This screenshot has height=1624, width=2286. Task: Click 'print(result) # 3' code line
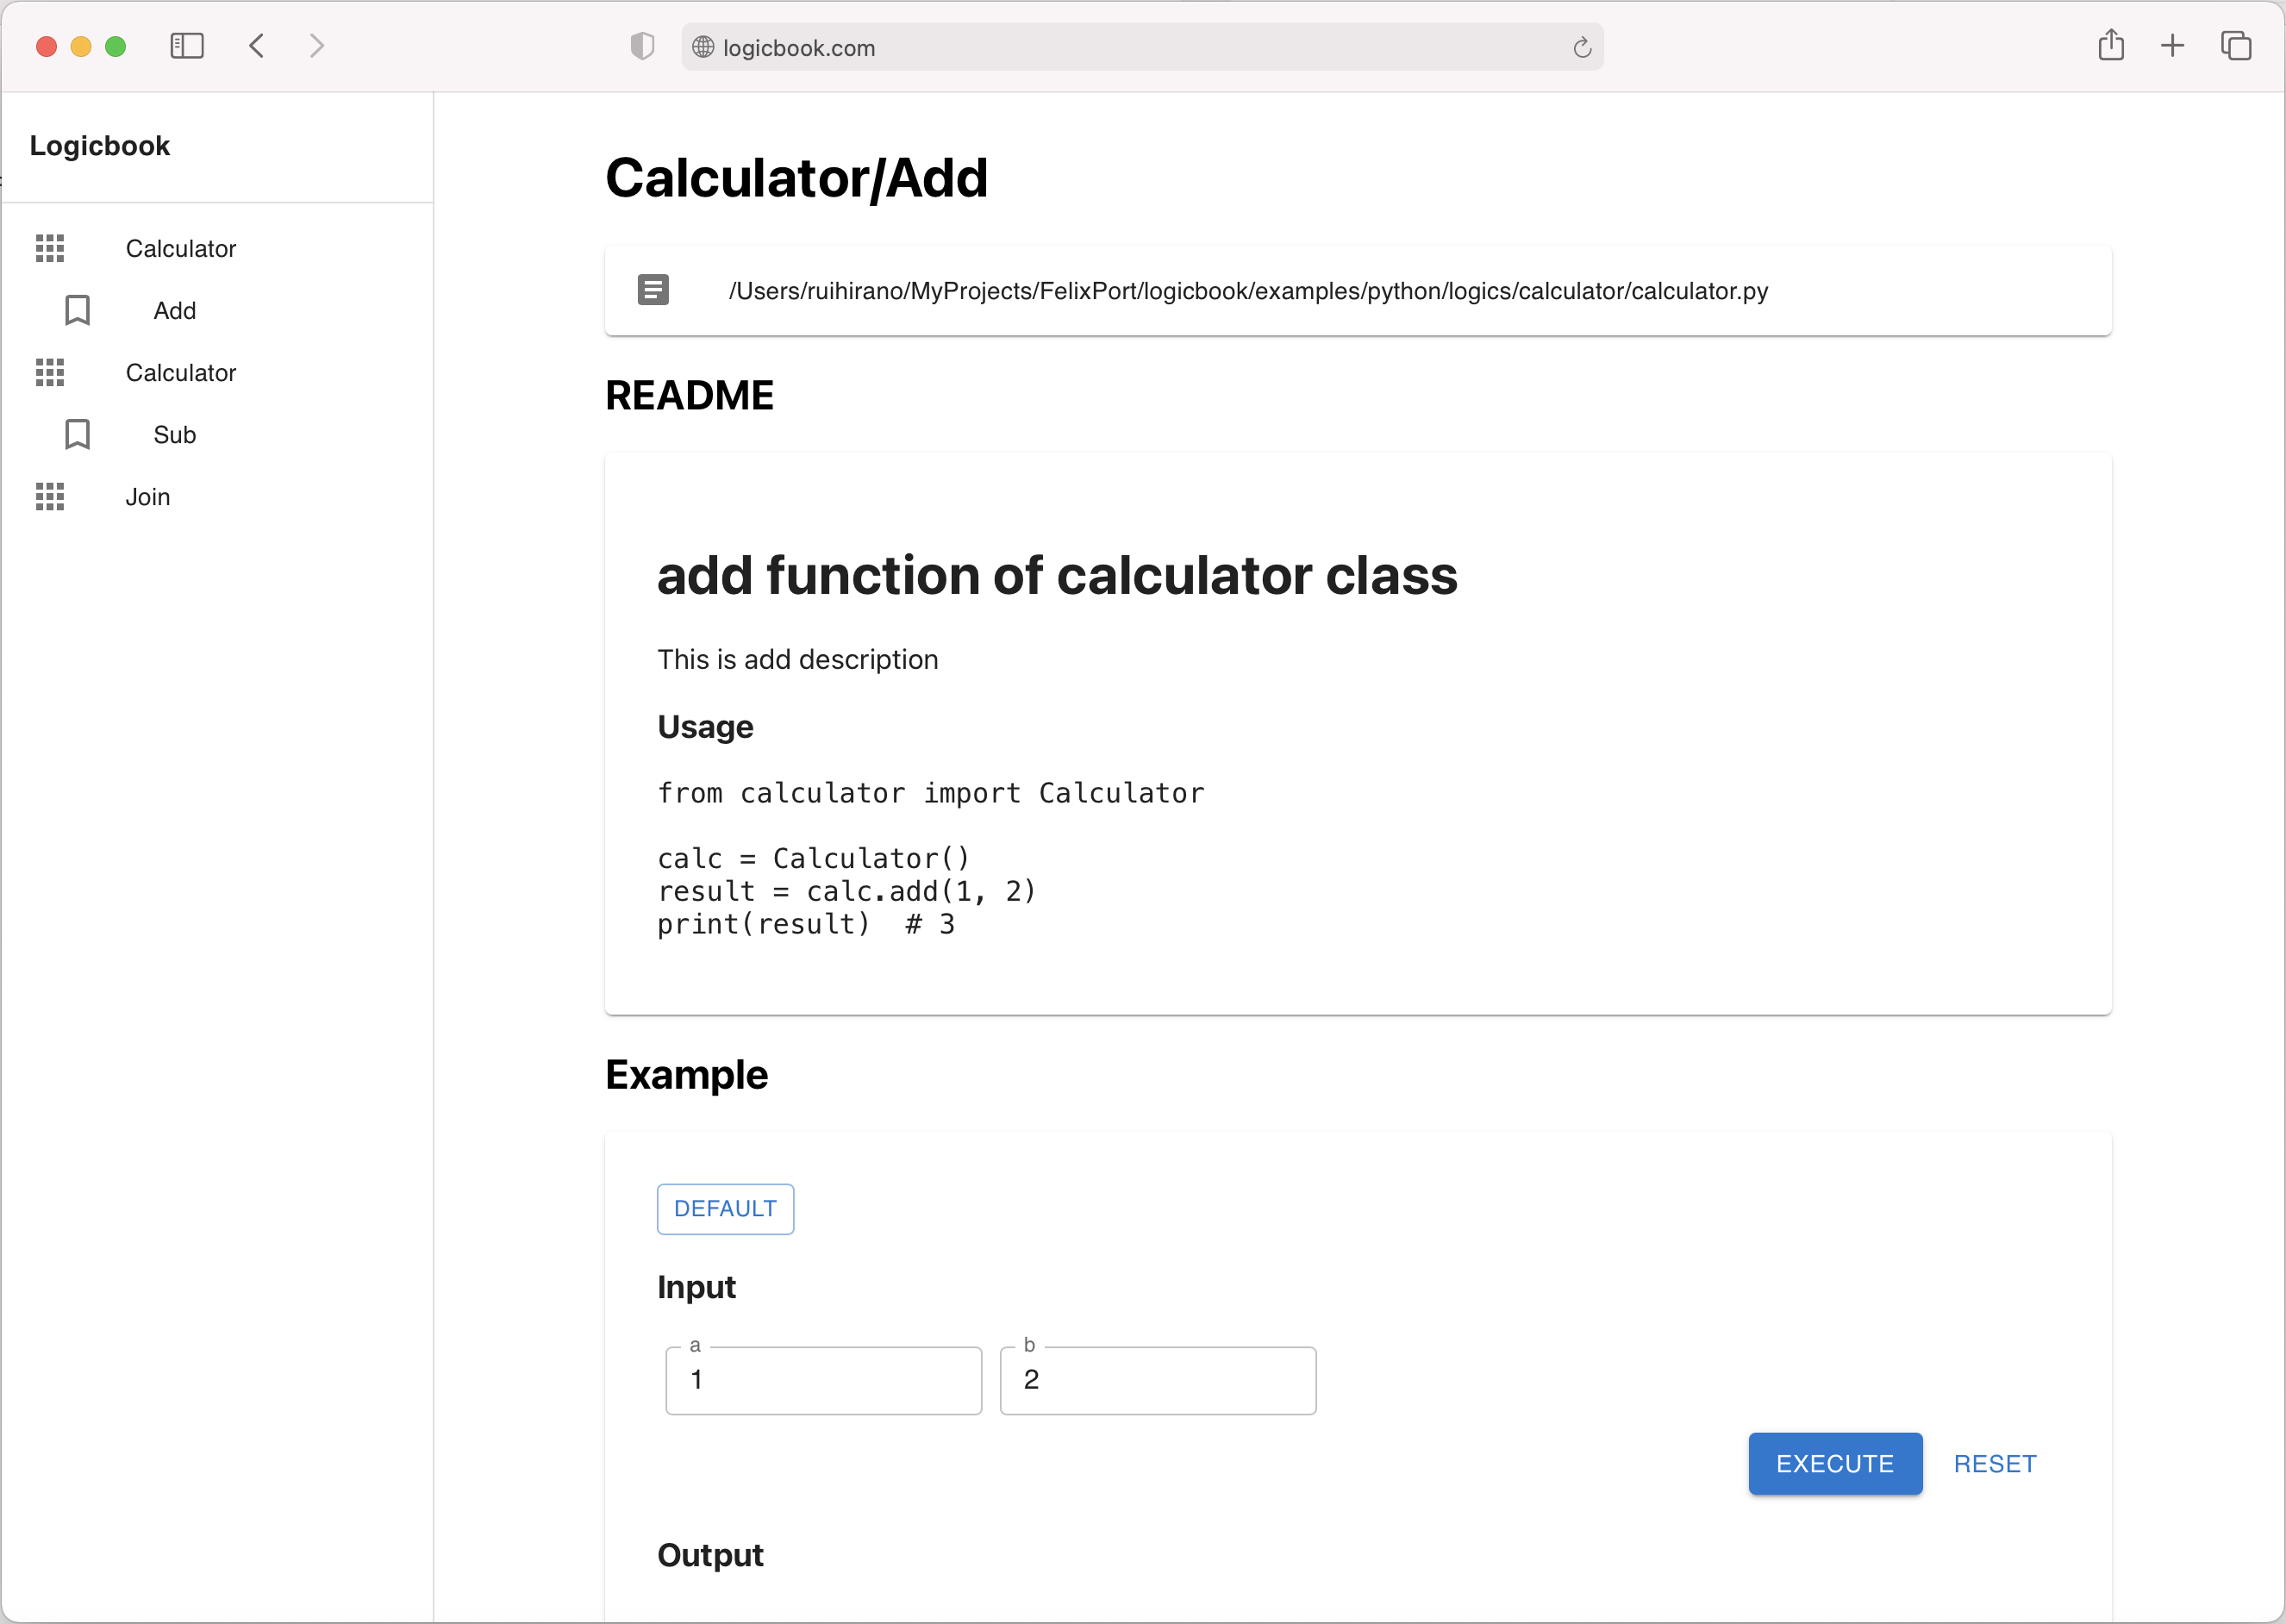pos(805,924)
